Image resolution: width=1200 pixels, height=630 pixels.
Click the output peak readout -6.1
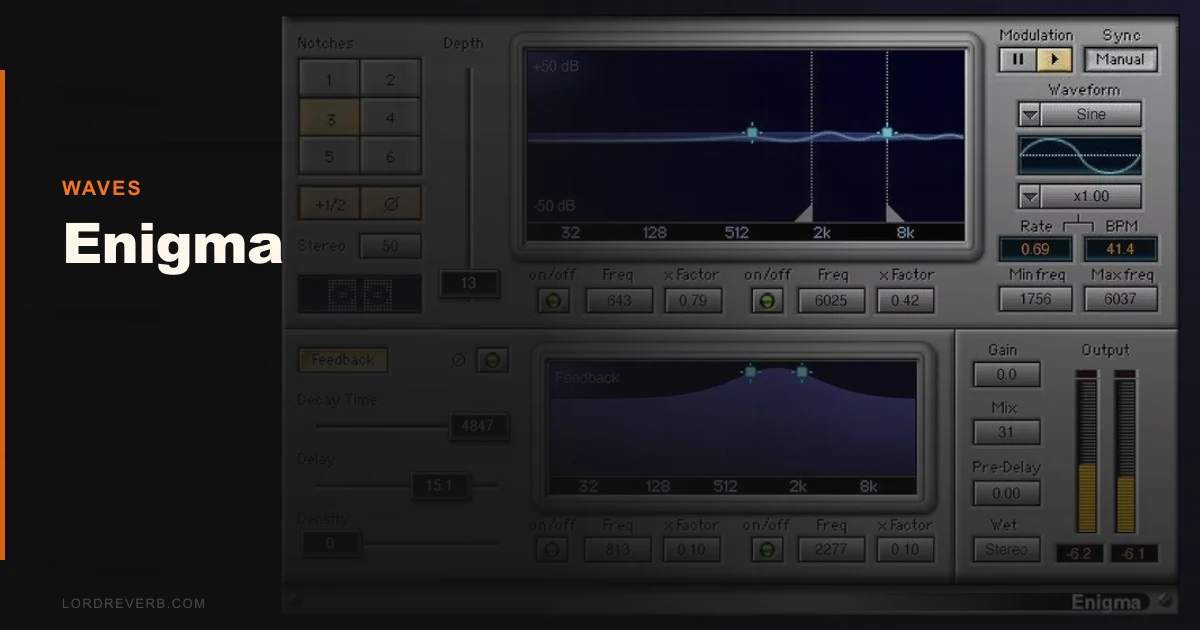click(x=1134, y=553)
